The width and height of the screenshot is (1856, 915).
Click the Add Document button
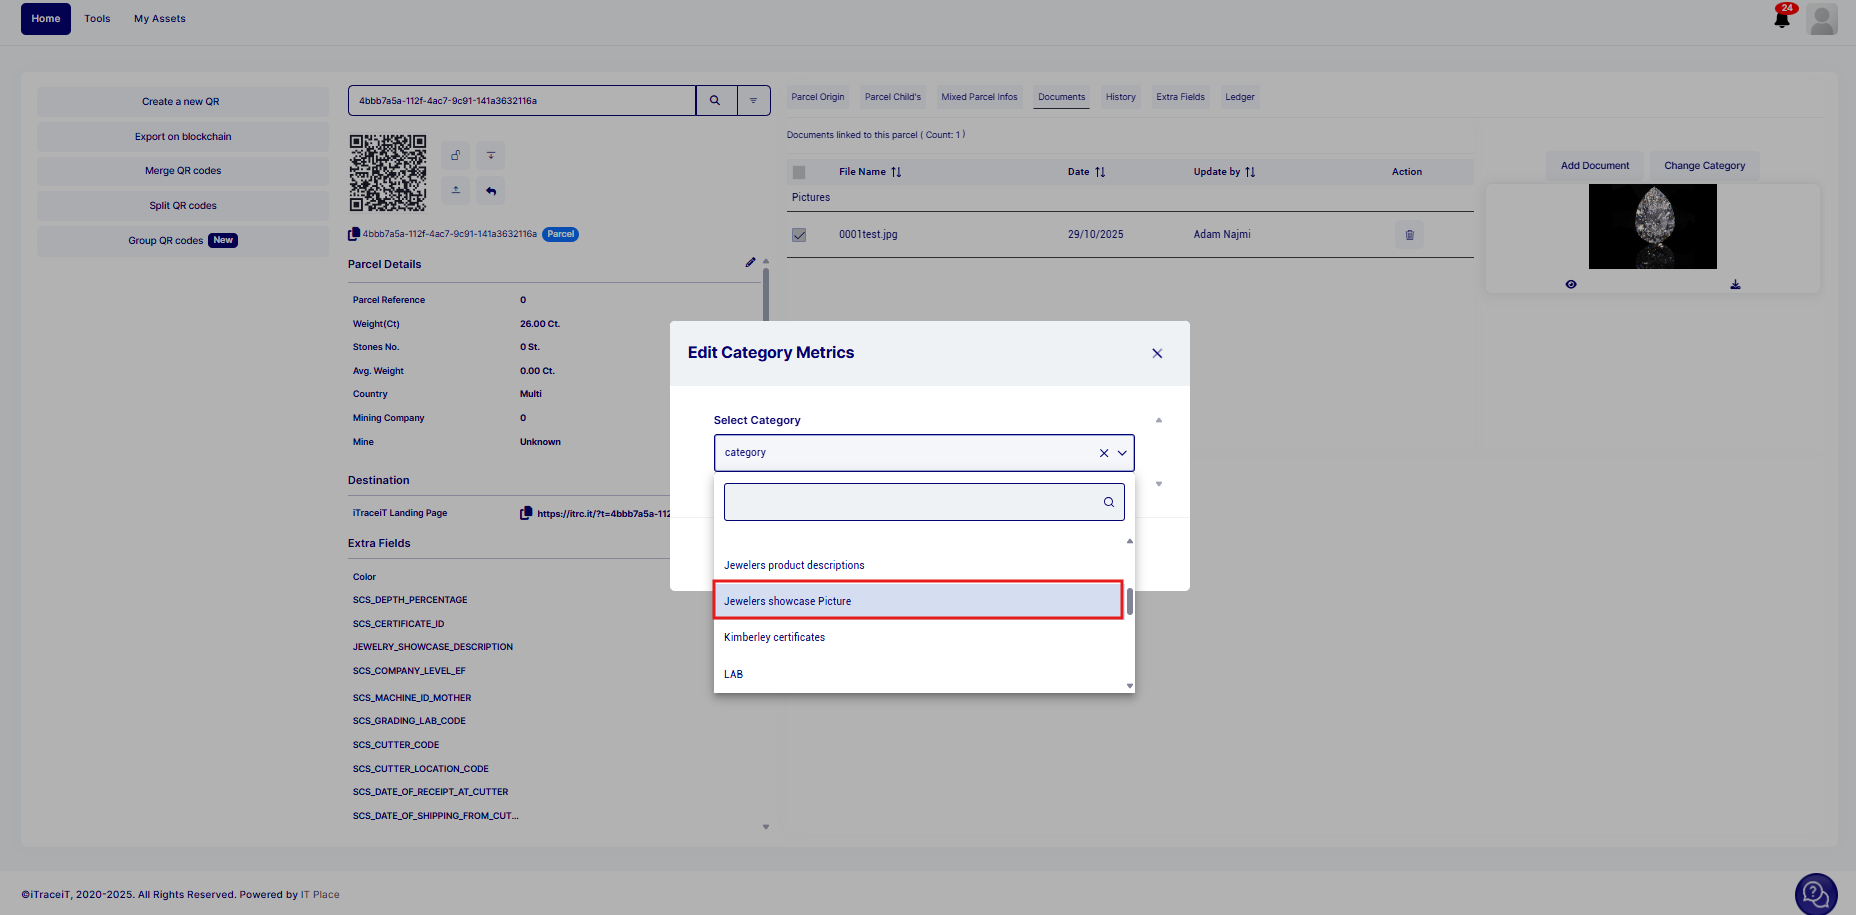(x=1594, y=166)
